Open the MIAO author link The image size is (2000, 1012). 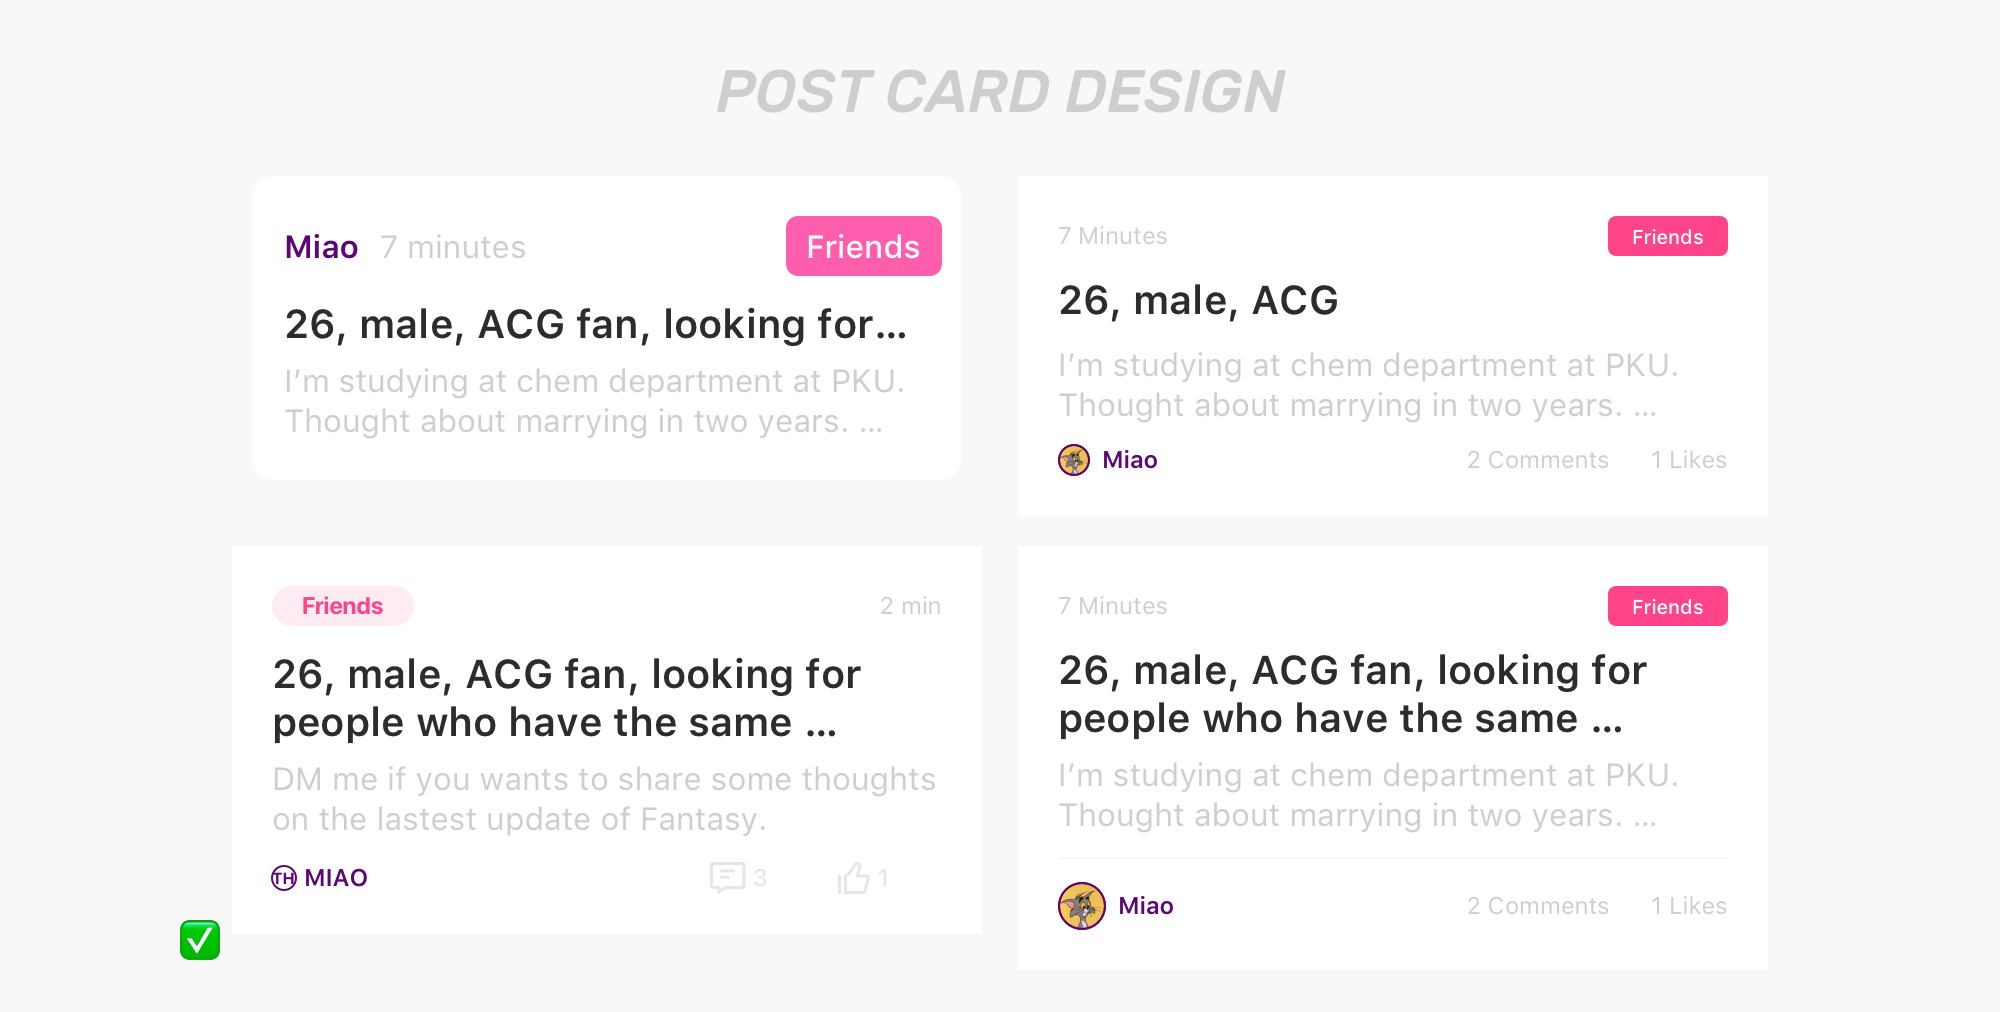click(x=336, y=878)
